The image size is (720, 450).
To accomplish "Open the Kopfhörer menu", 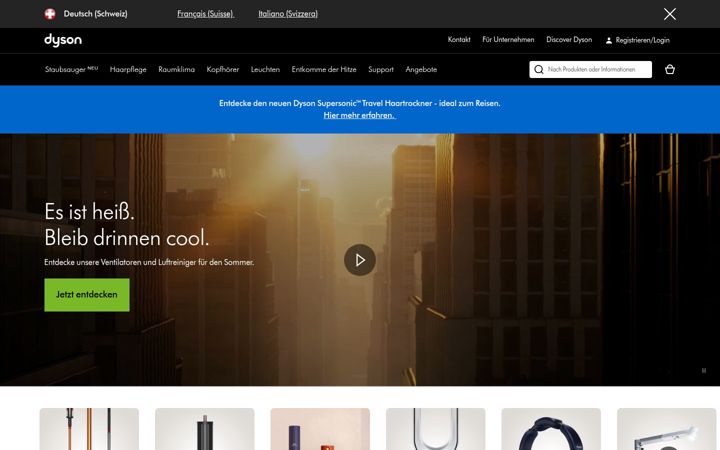I will click(223, 69).
